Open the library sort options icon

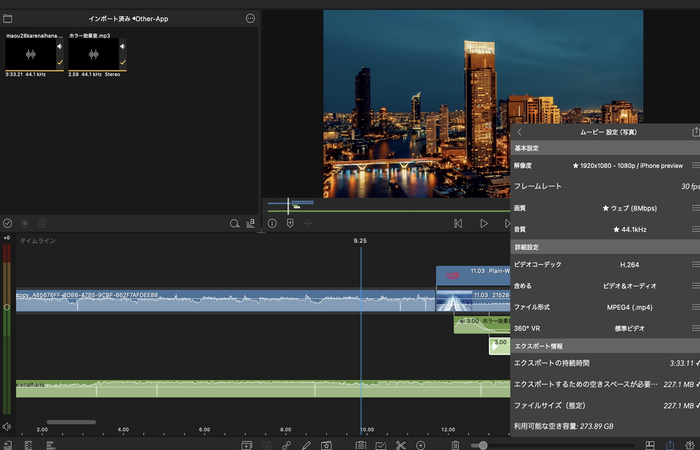click(x=251, y=223)
